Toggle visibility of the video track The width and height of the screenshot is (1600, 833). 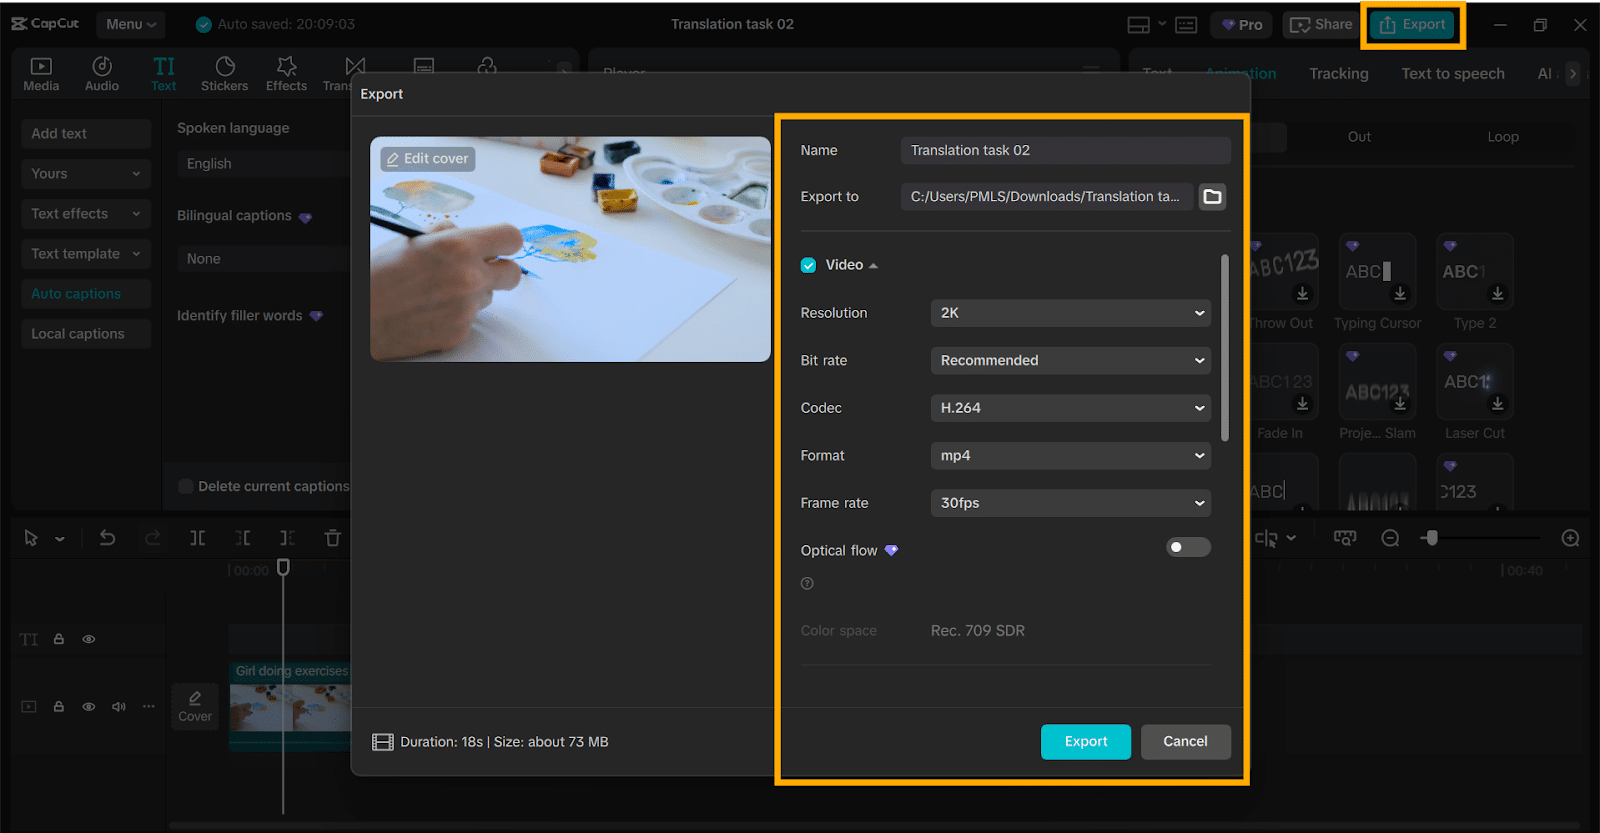click(x=89, y=707)
